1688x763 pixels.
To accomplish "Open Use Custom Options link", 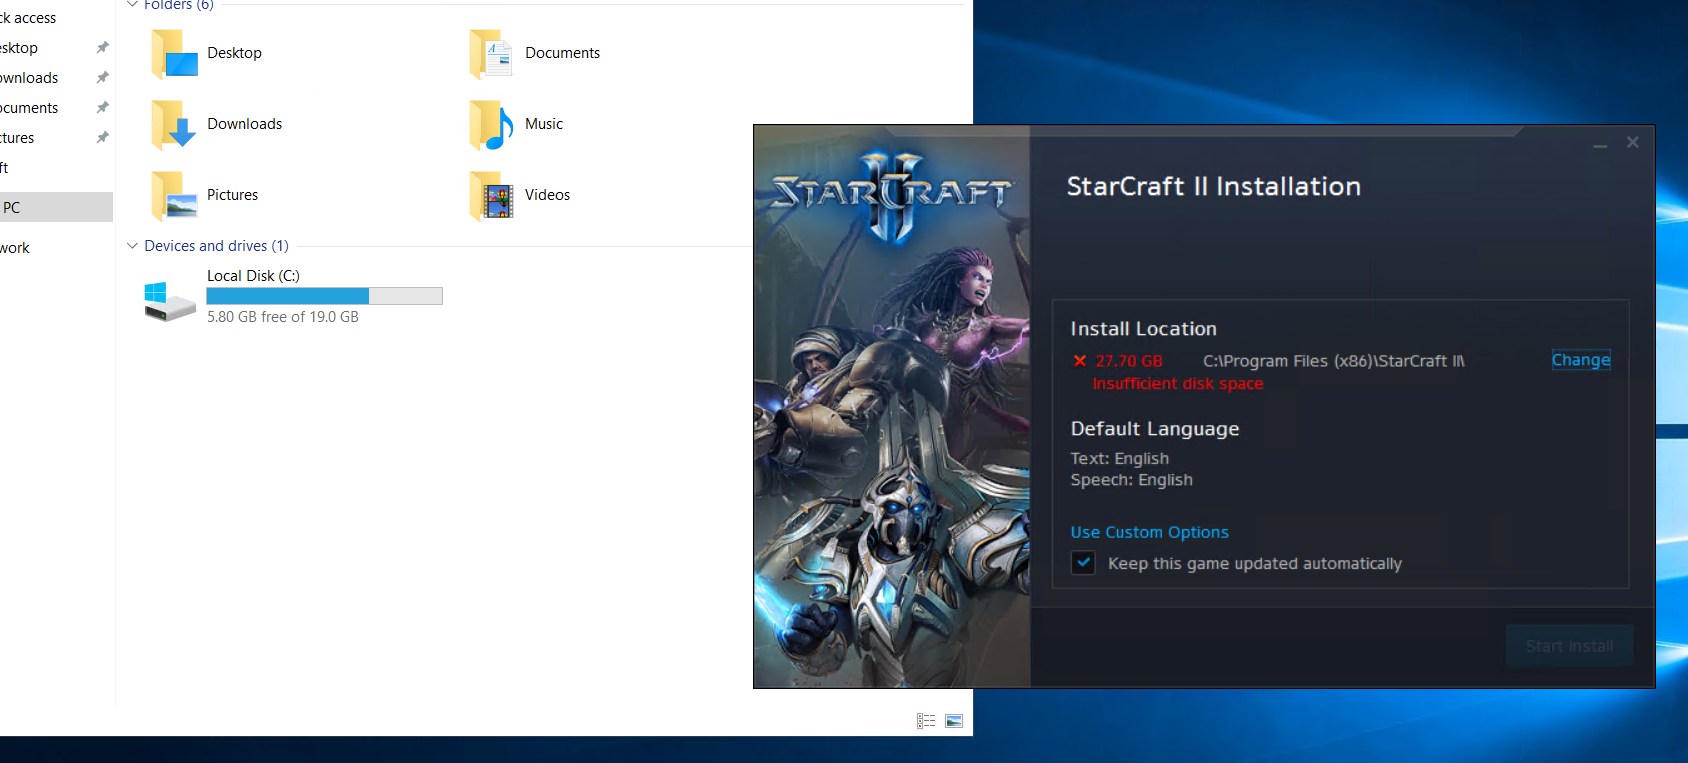I will coord(1149,532).
